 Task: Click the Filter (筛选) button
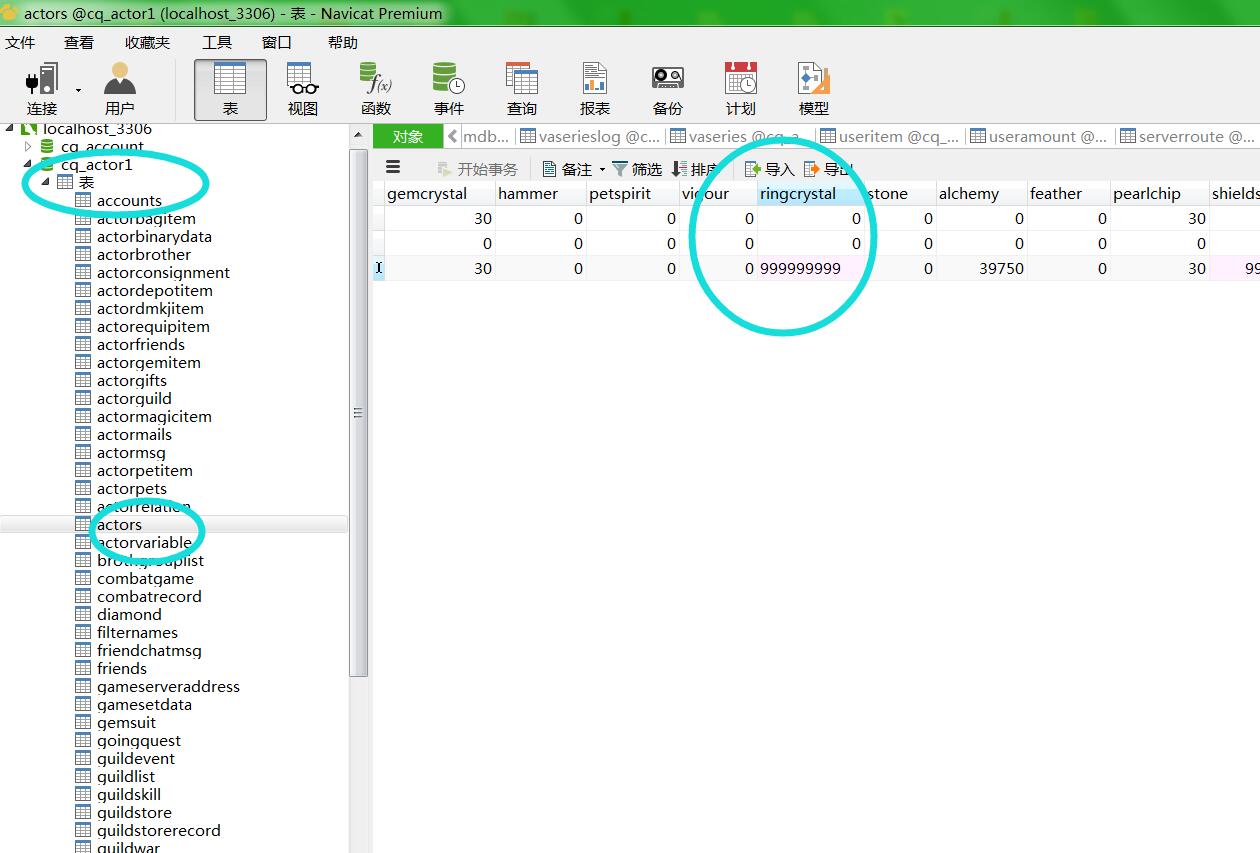(x=637, y=169)
